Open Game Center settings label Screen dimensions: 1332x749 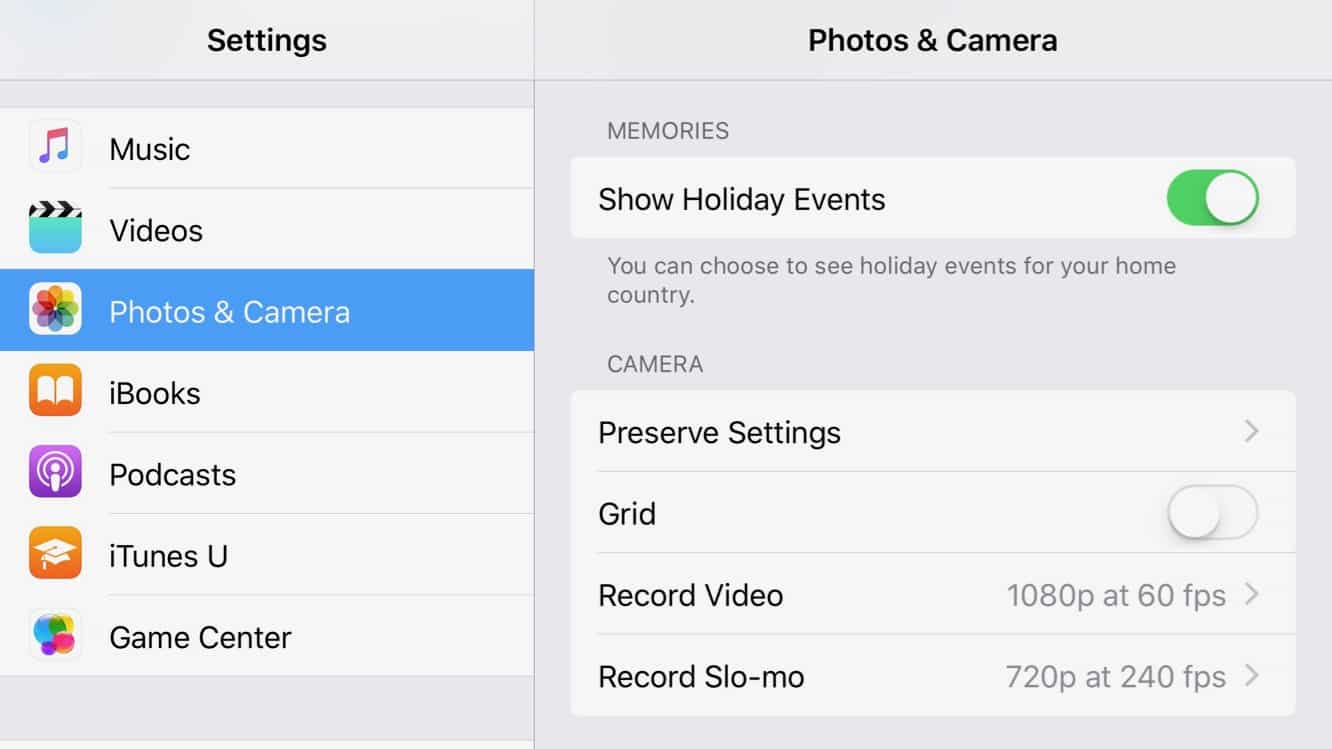200,637
